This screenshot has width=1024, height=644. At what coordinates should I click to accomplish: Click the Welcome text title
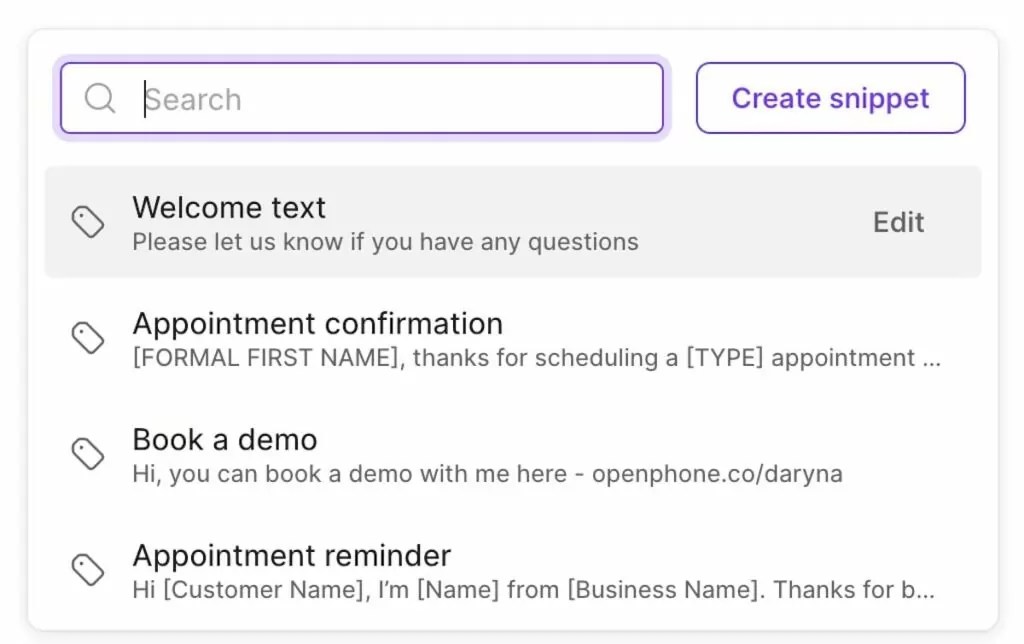[x=228, y=208]
